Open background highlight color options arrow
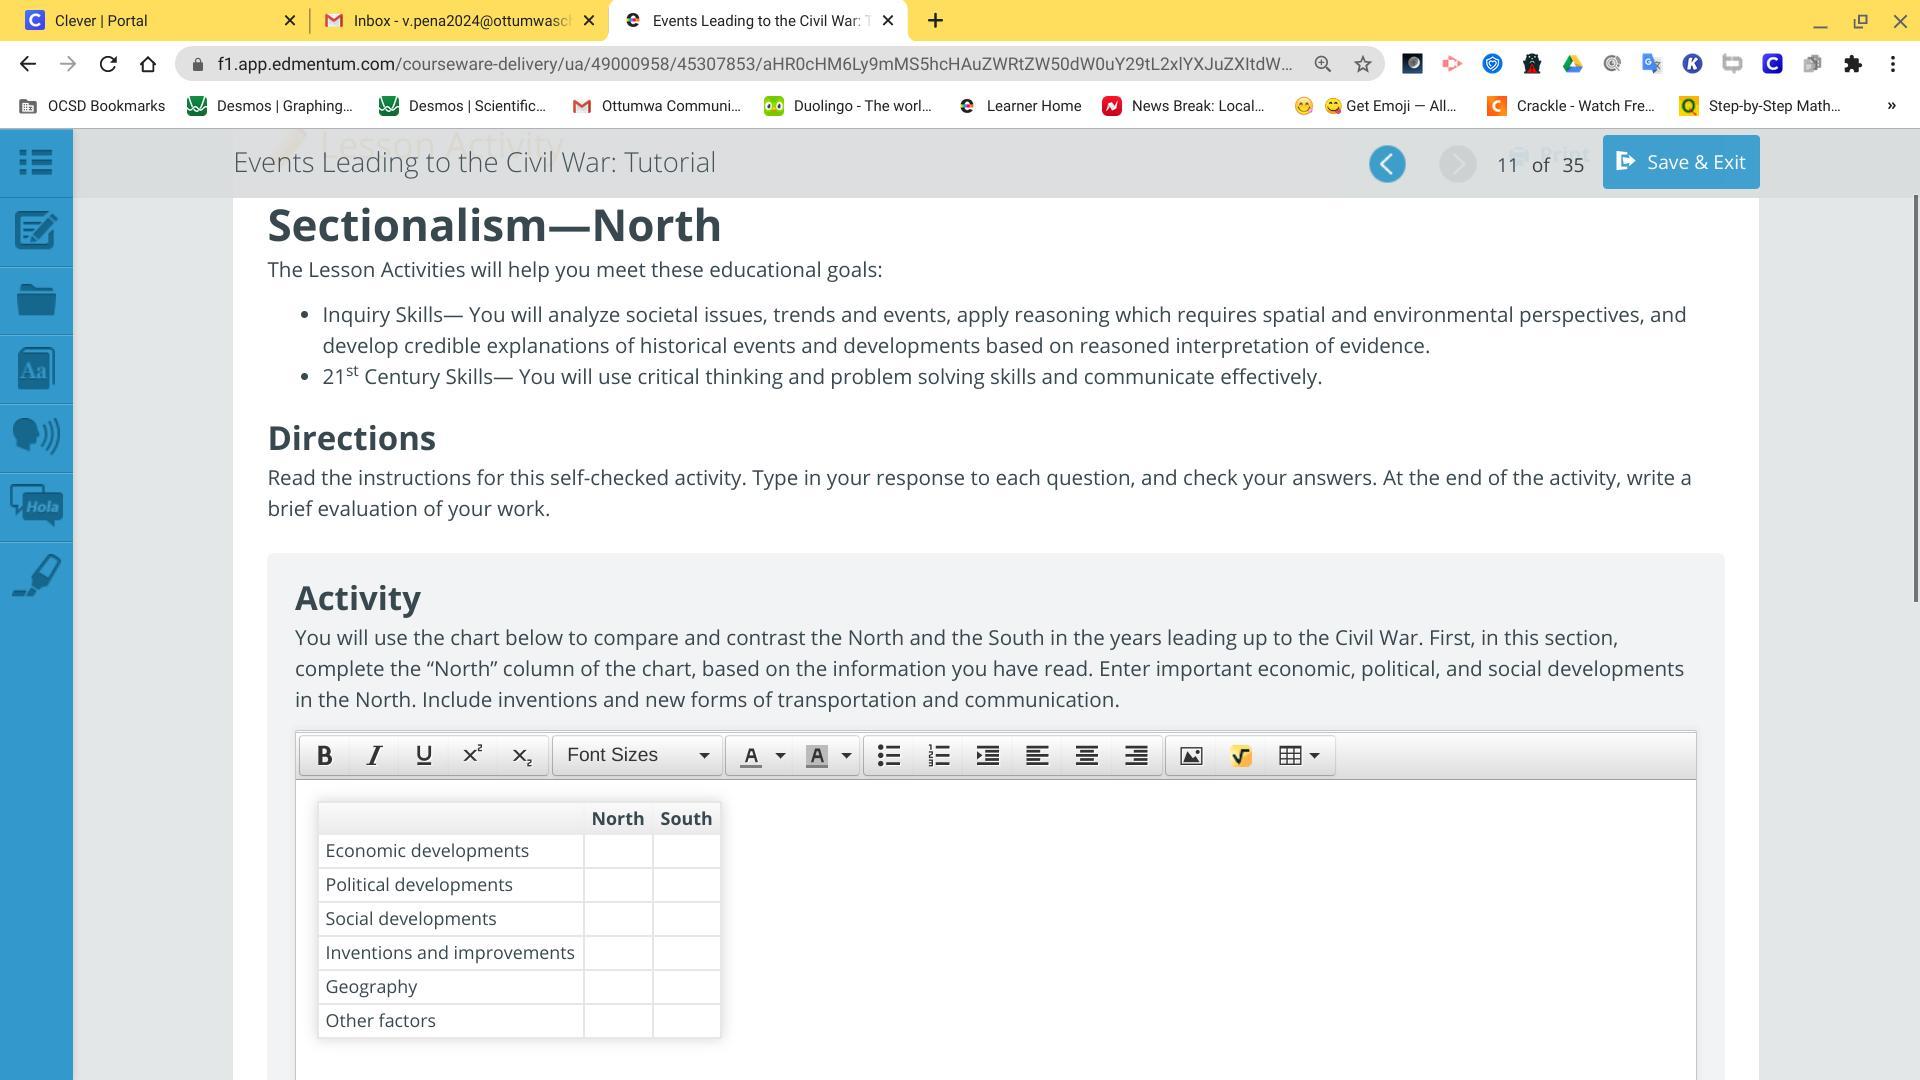The height and width of the screenshot is (1080, 1920). coord(846,756)
